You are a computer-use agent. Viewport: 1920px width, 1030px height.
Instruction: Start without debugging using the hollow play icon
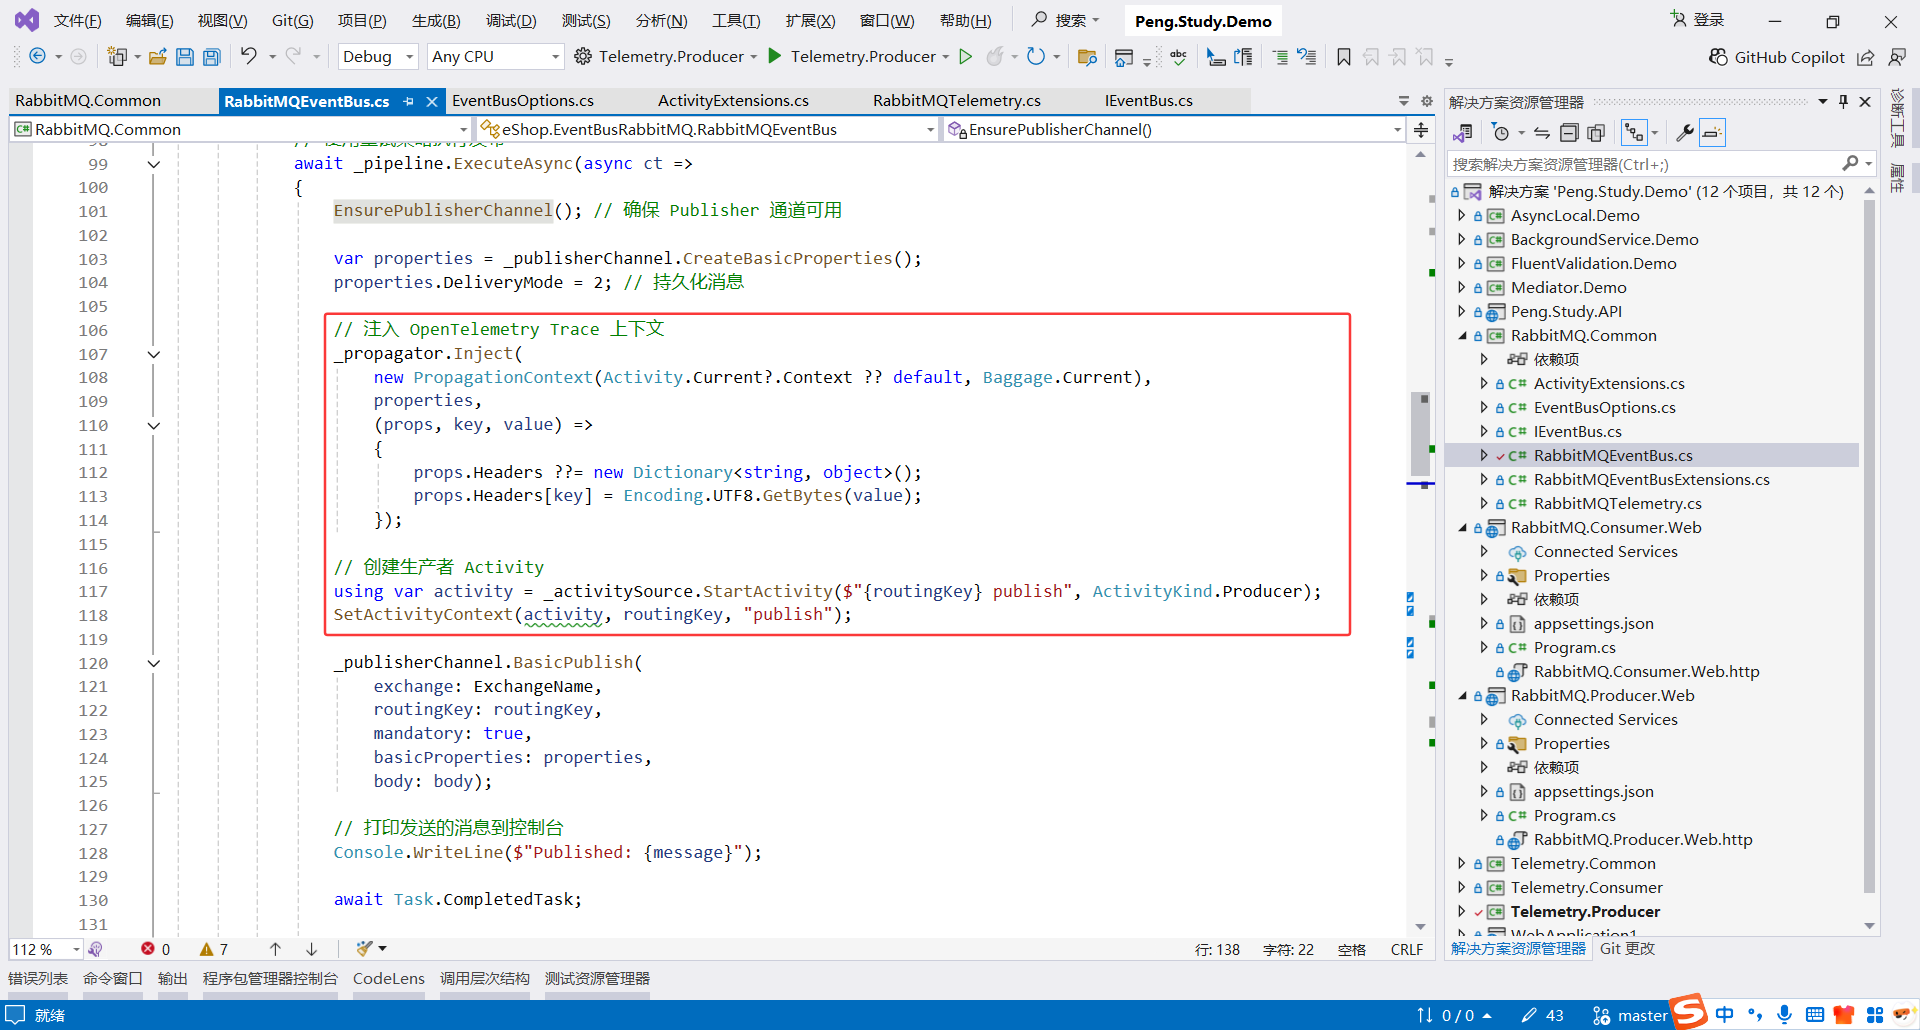click(965, 57)
